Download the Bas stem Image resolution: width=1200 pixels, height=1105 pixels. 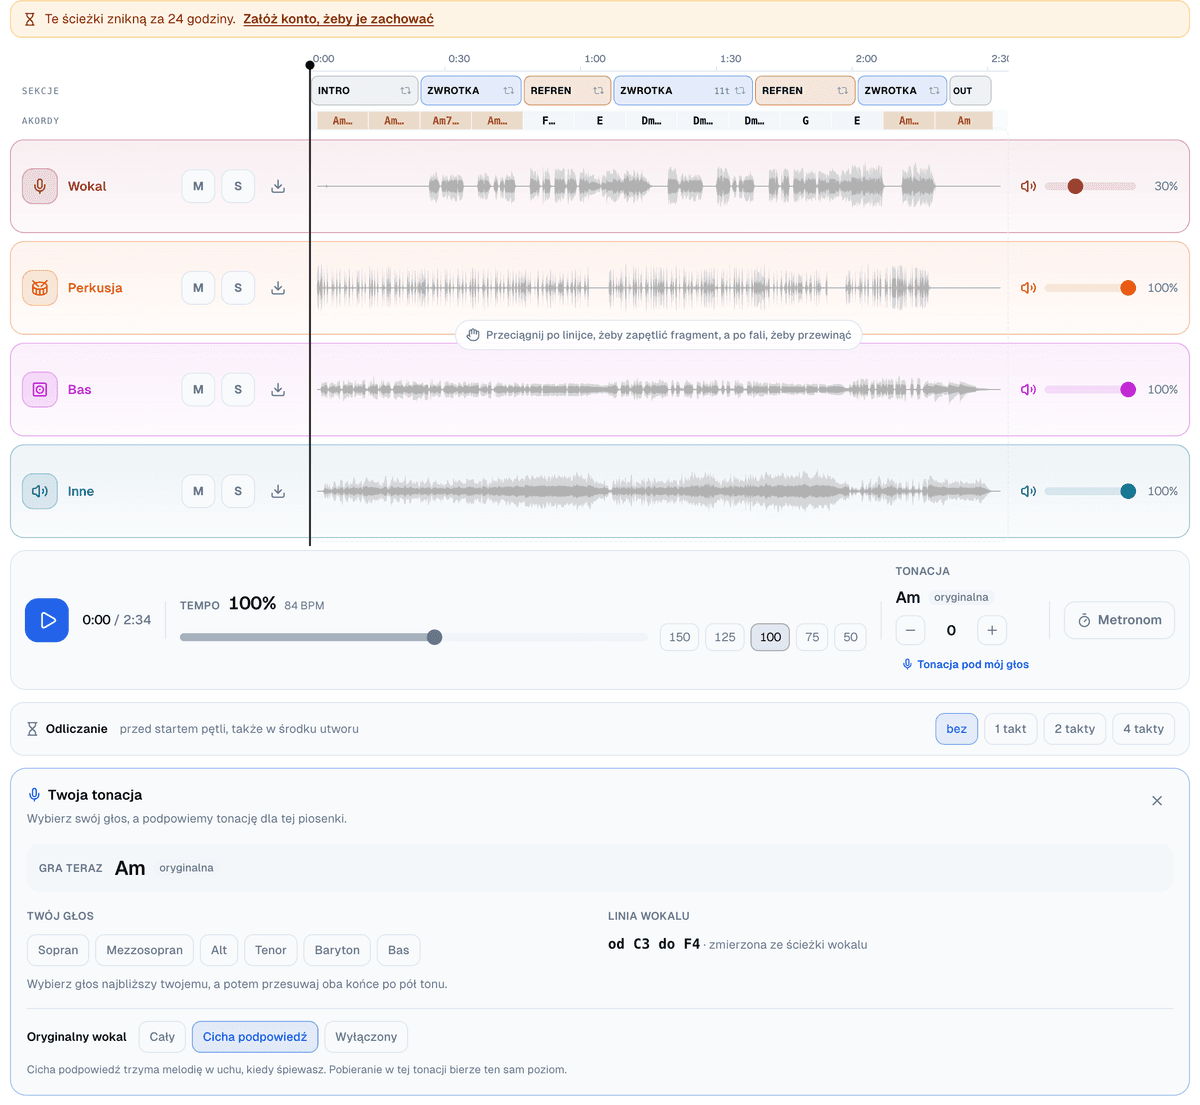(x=278, y=390)
